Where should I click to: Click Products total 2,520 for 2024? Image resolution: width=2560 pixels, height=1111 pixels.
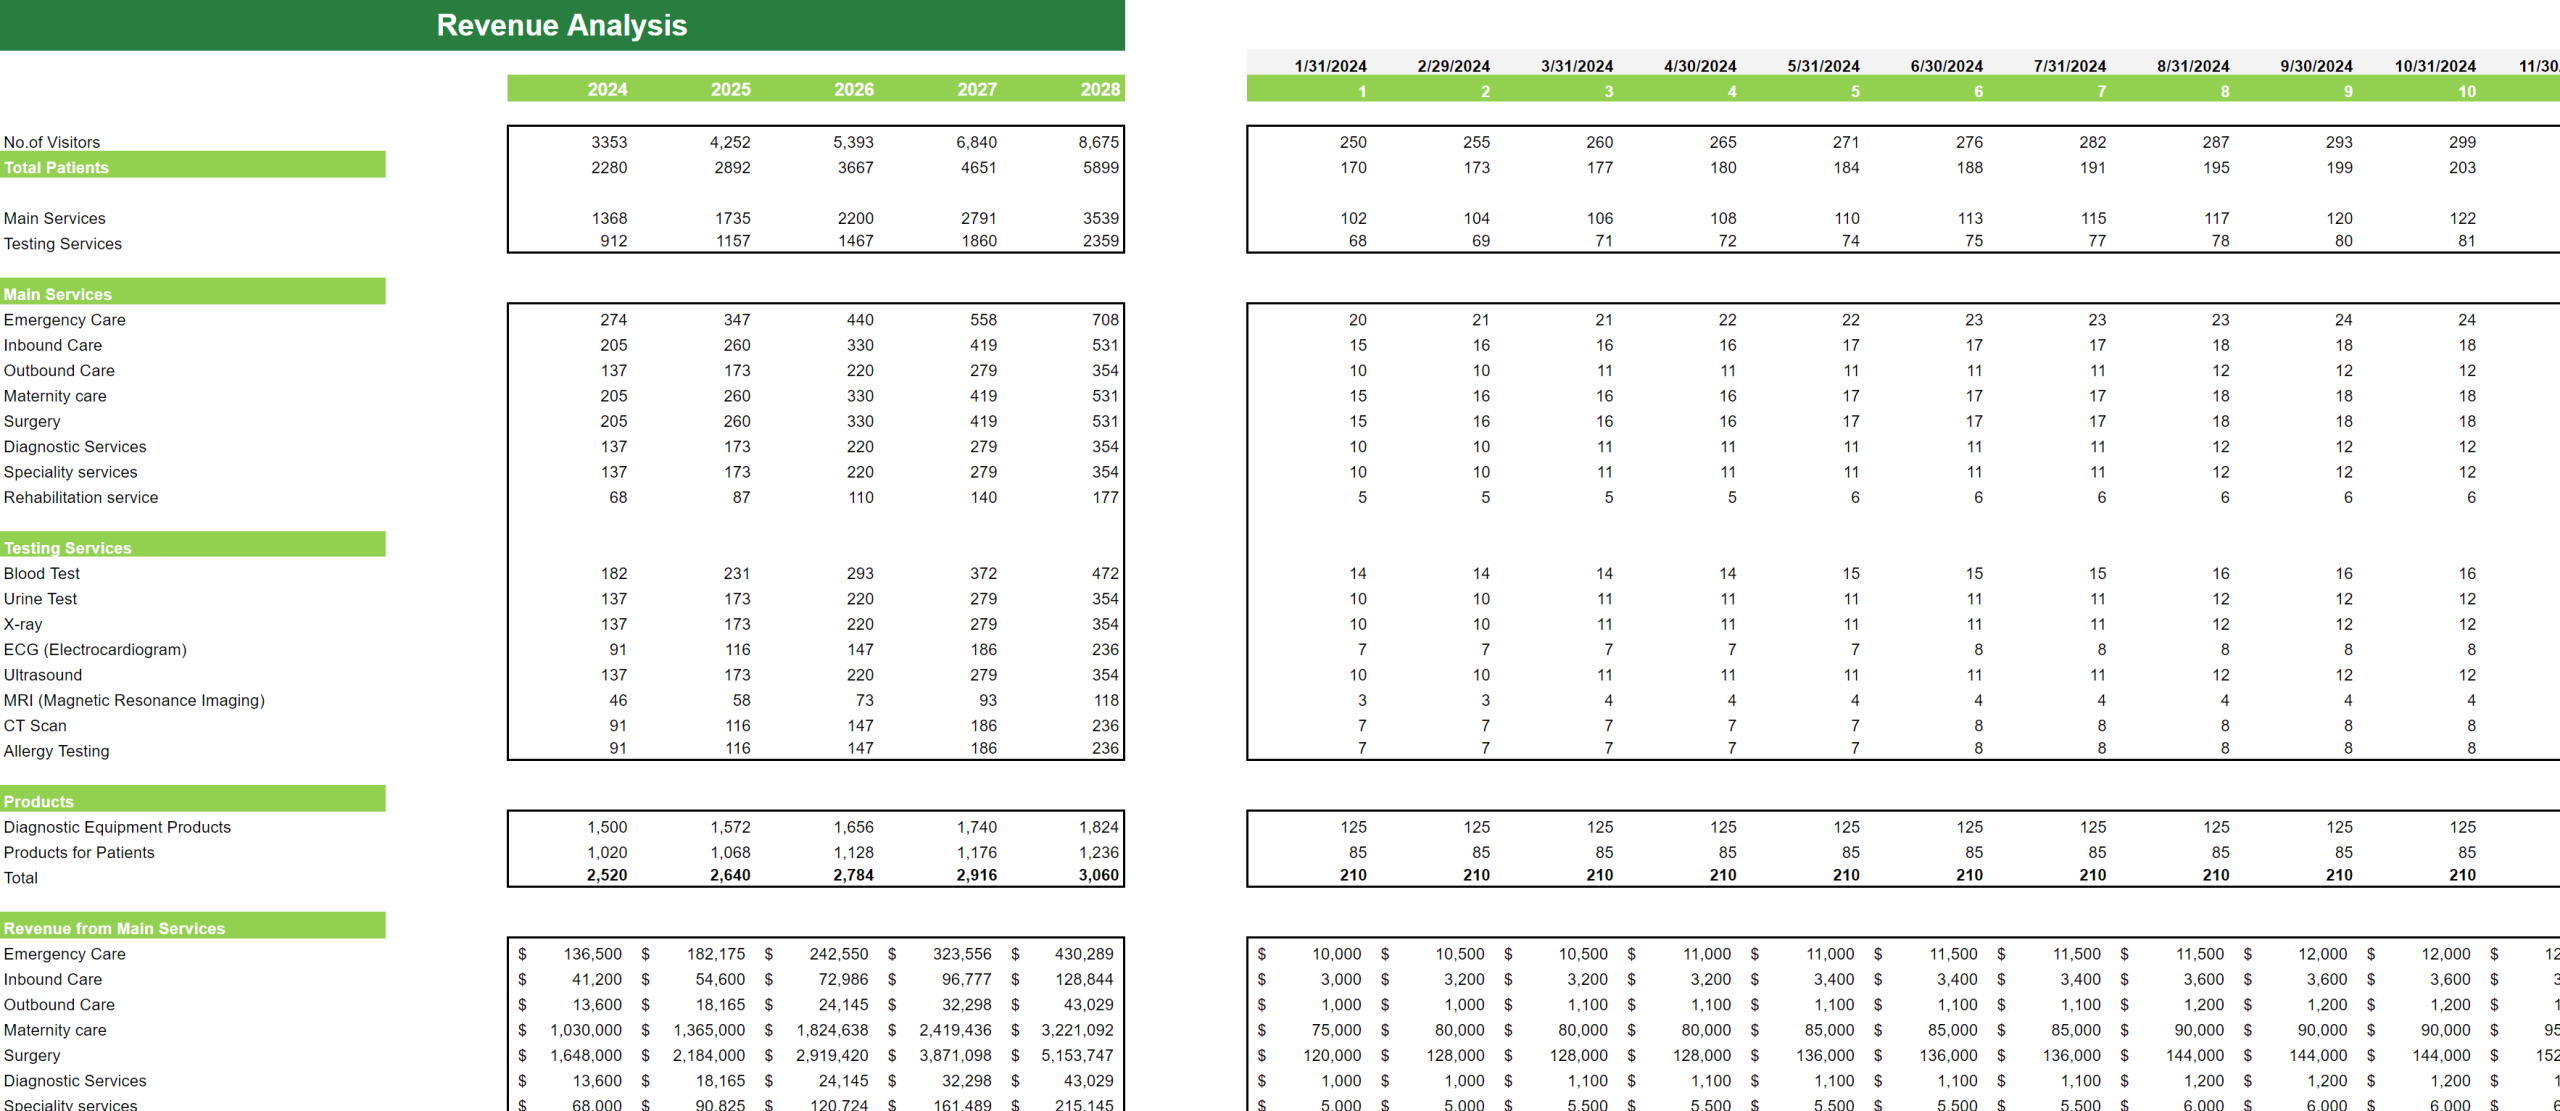coord(607,875)
